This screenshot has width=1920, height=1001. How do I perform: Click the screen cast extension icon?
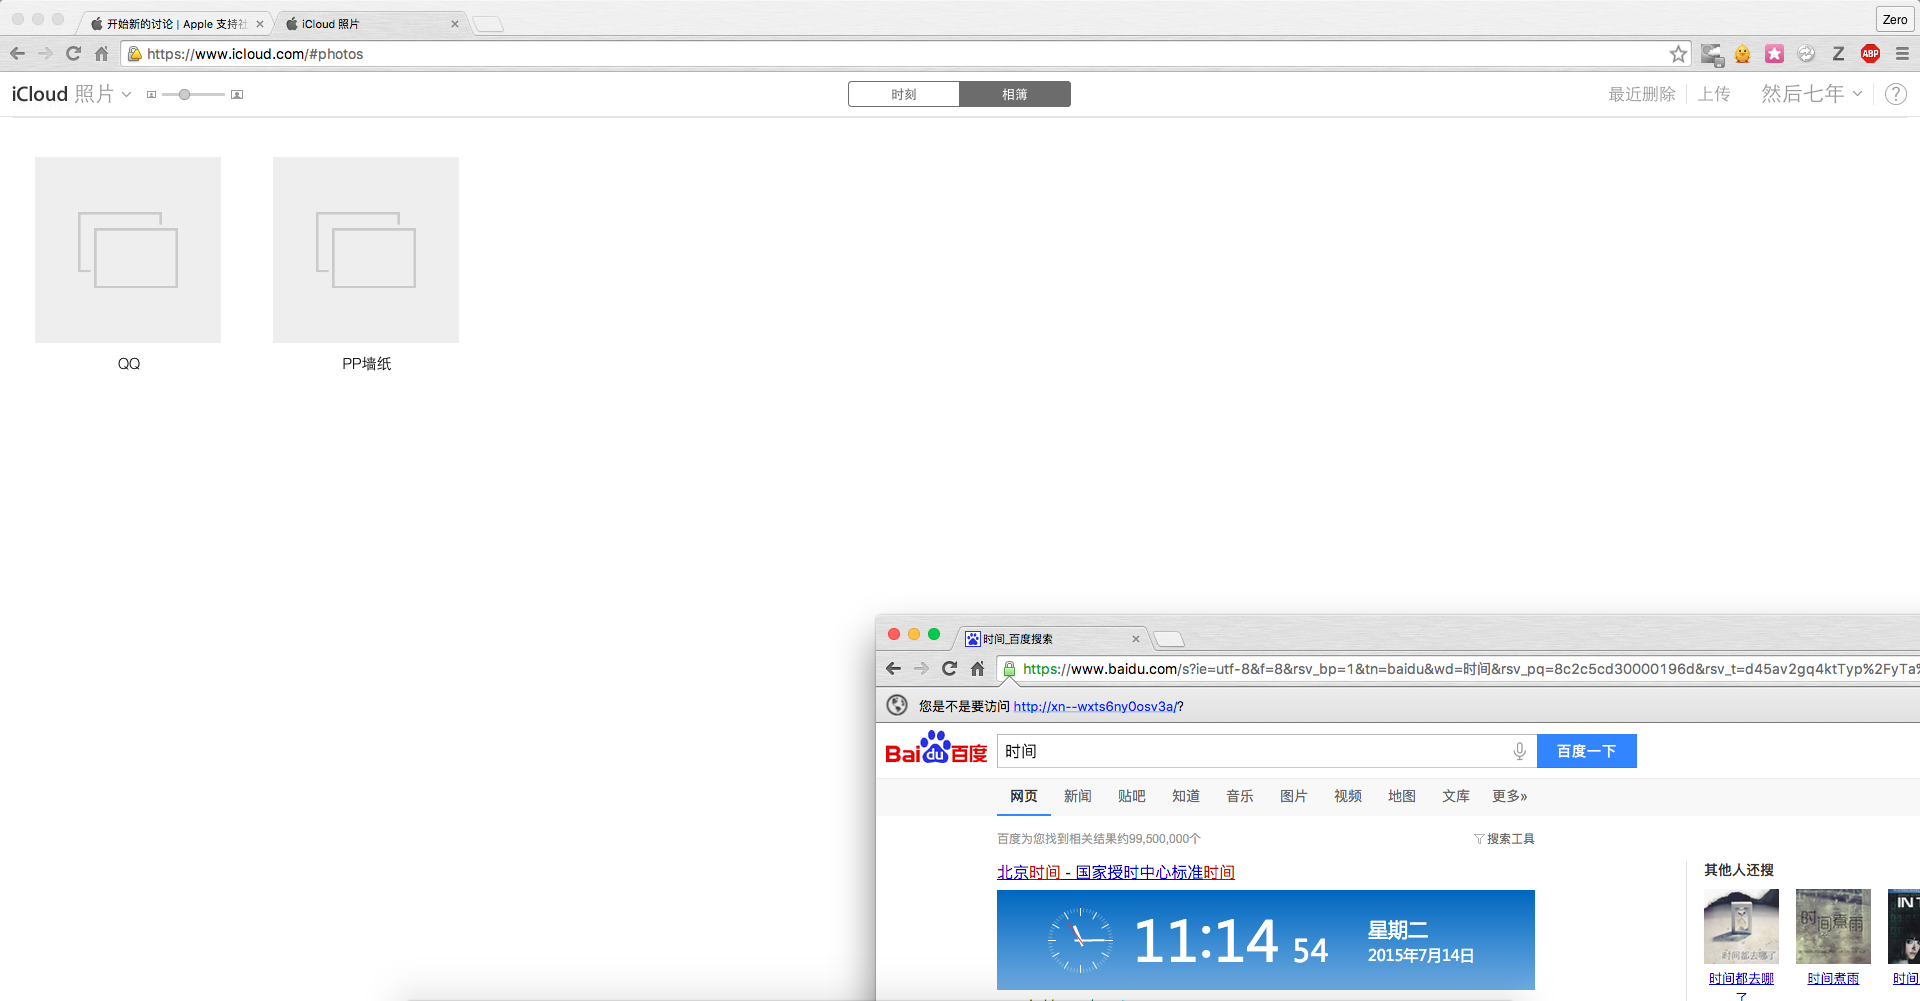coord(1711,54)
